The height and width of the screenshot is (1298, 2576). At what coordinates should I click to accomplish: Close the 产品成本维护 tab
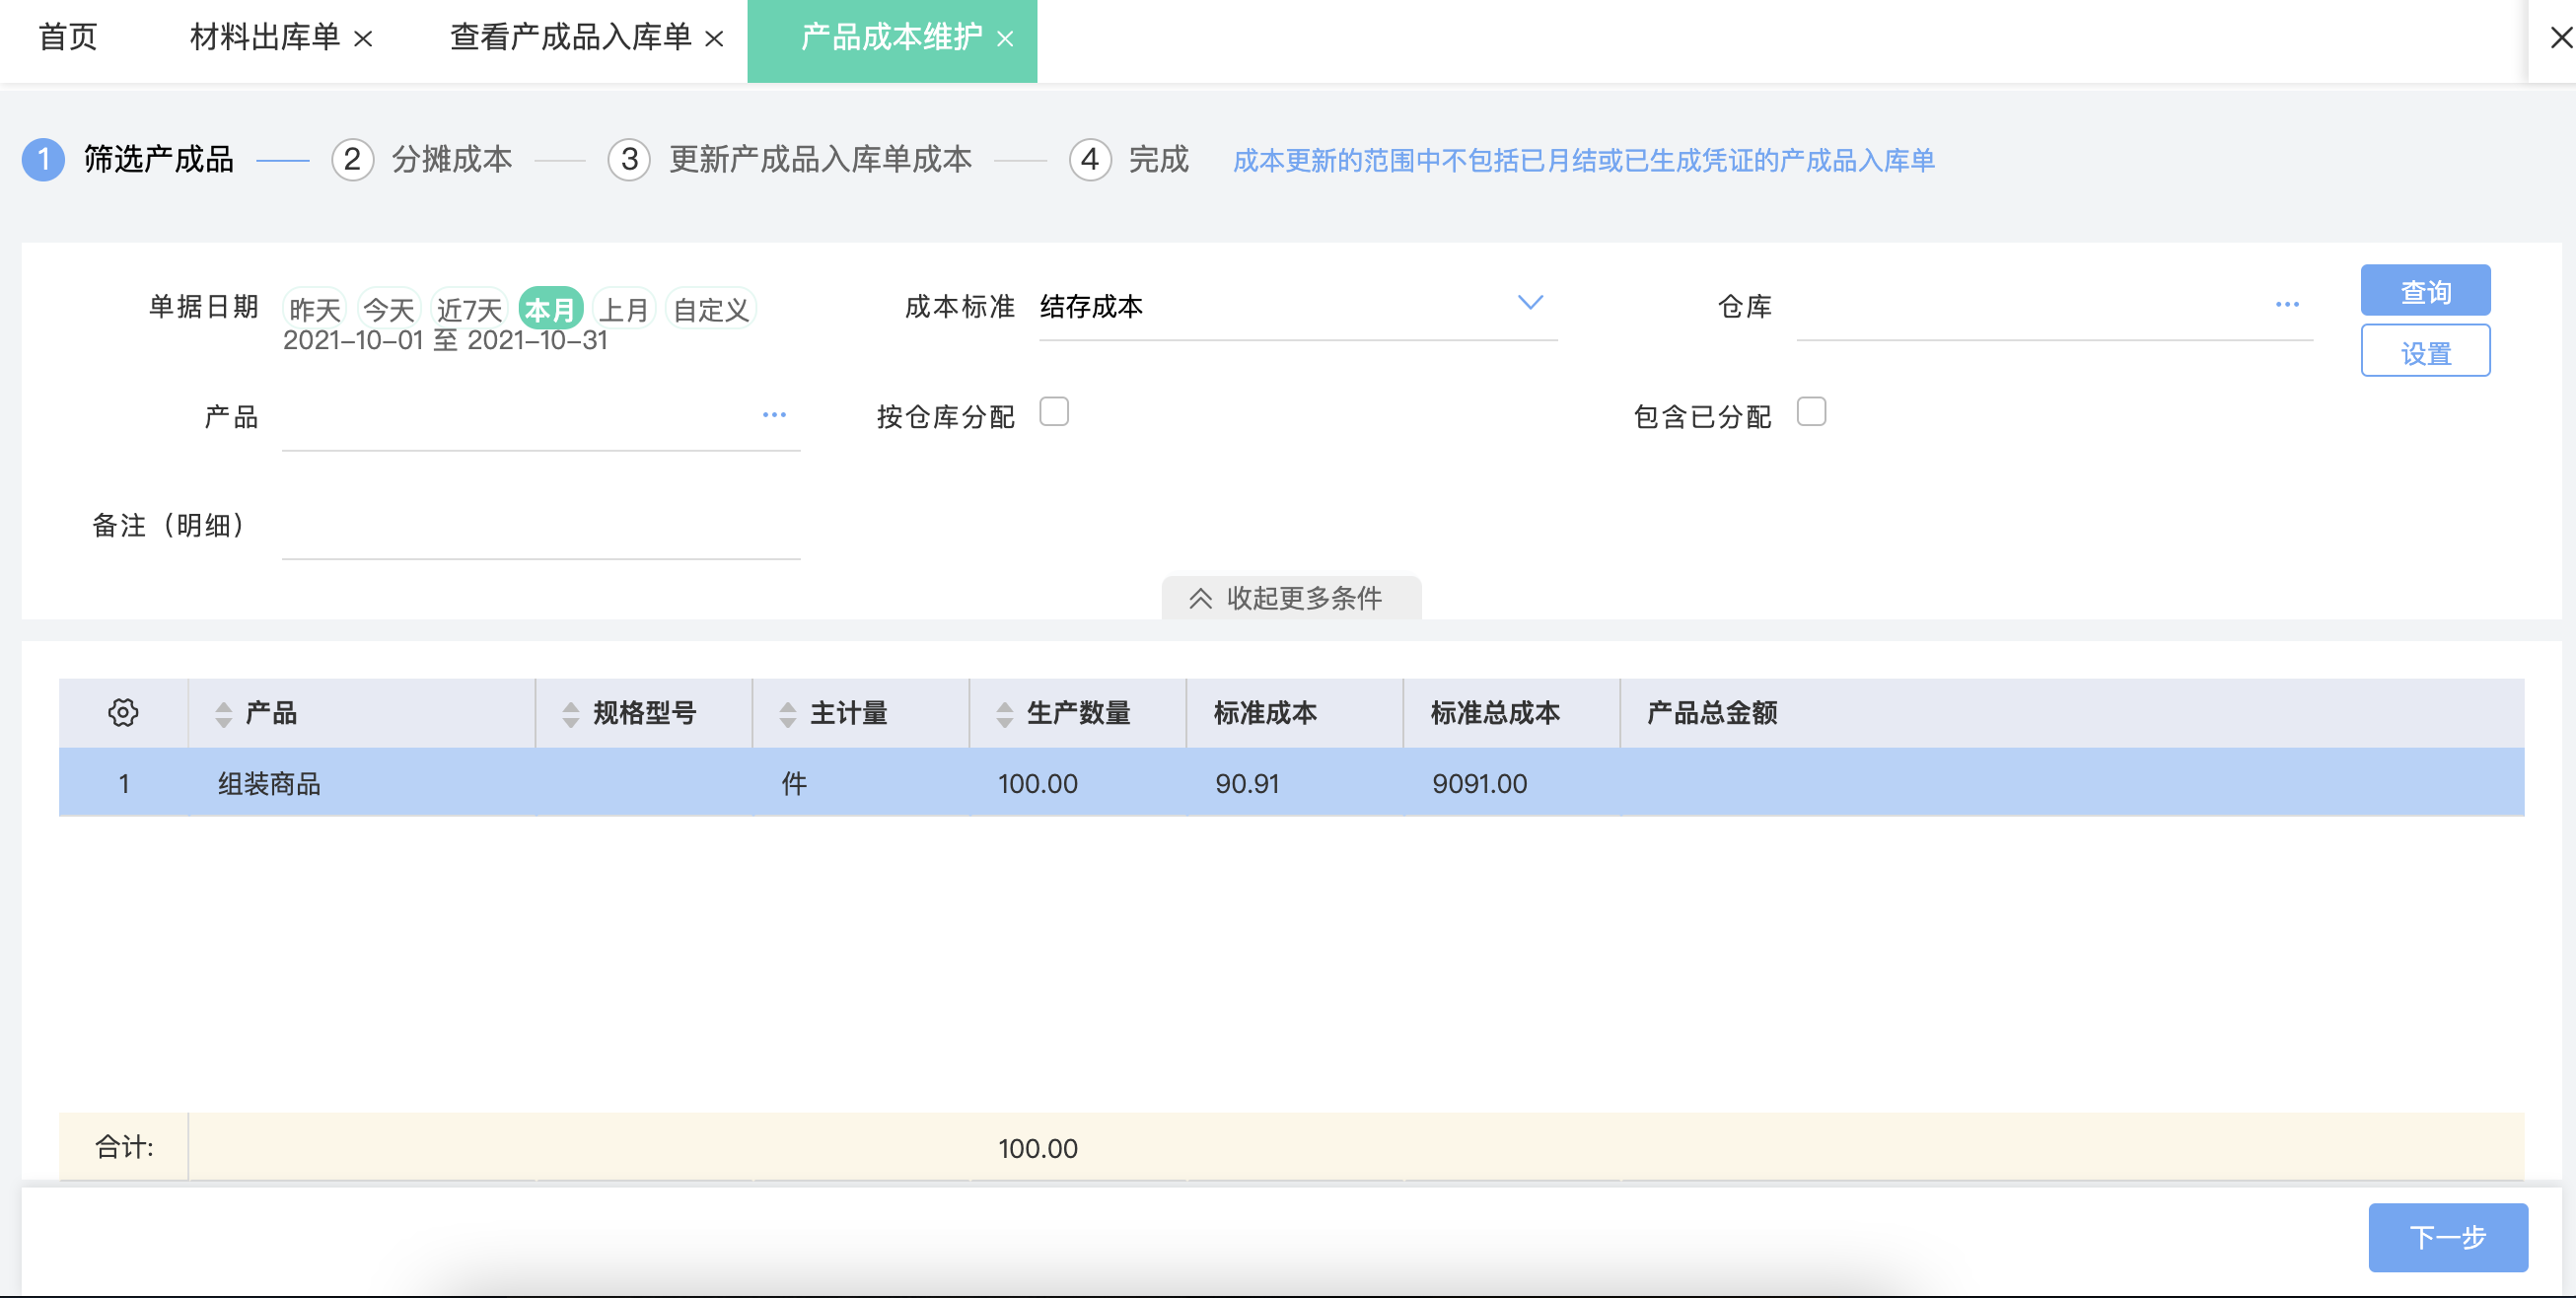coord(1005,38)
